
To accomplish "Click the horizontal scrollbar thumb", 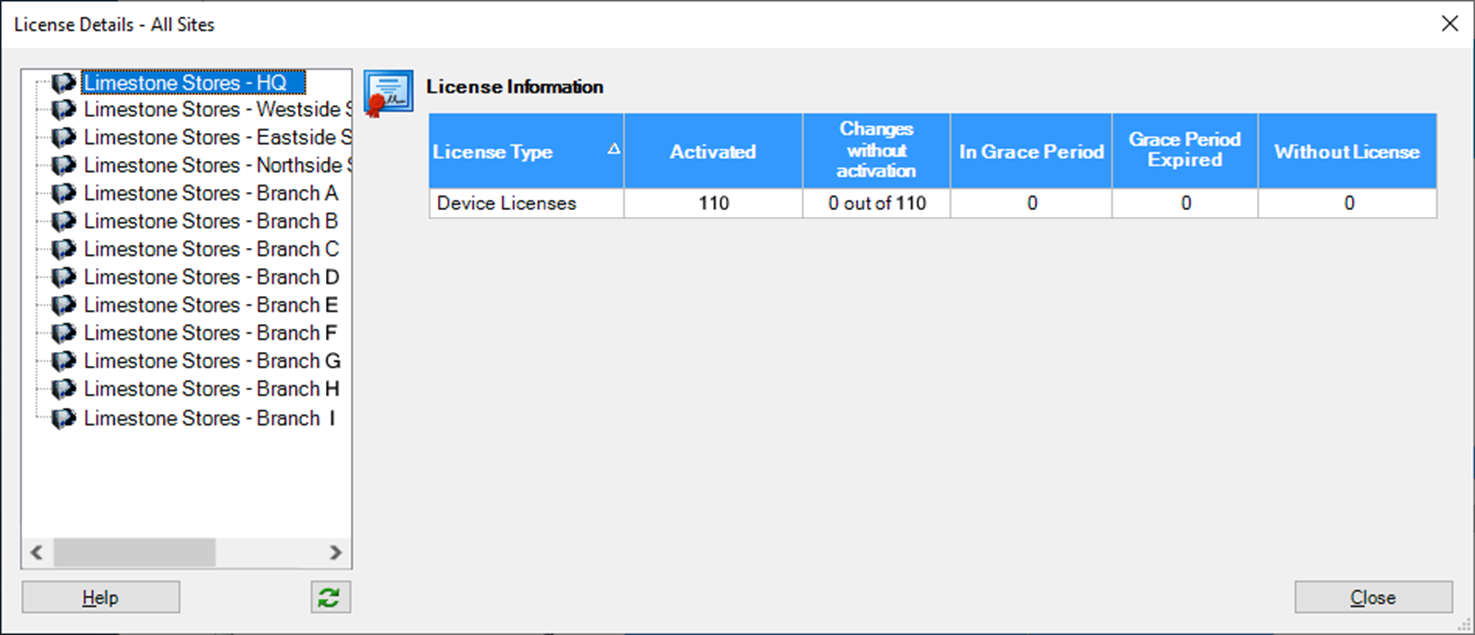I will (x=135, y=552).
